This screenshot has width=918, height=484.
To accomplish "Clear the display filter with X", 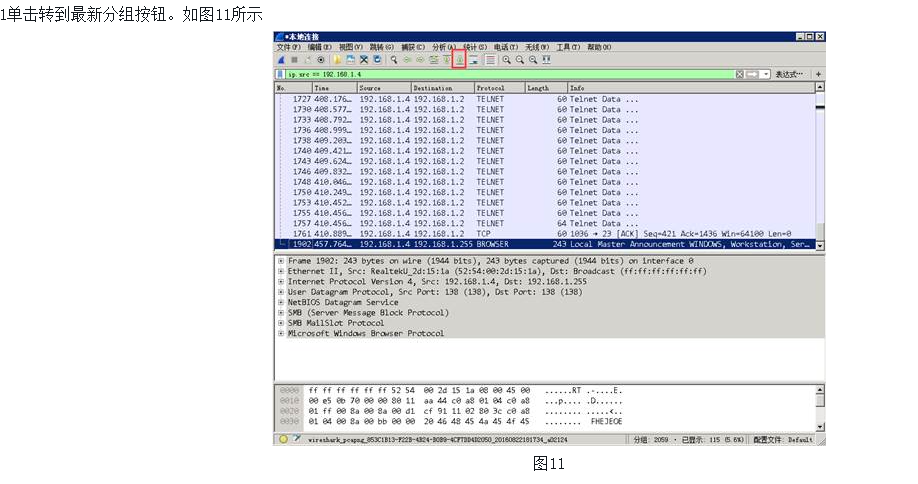I will pos(739,74).
